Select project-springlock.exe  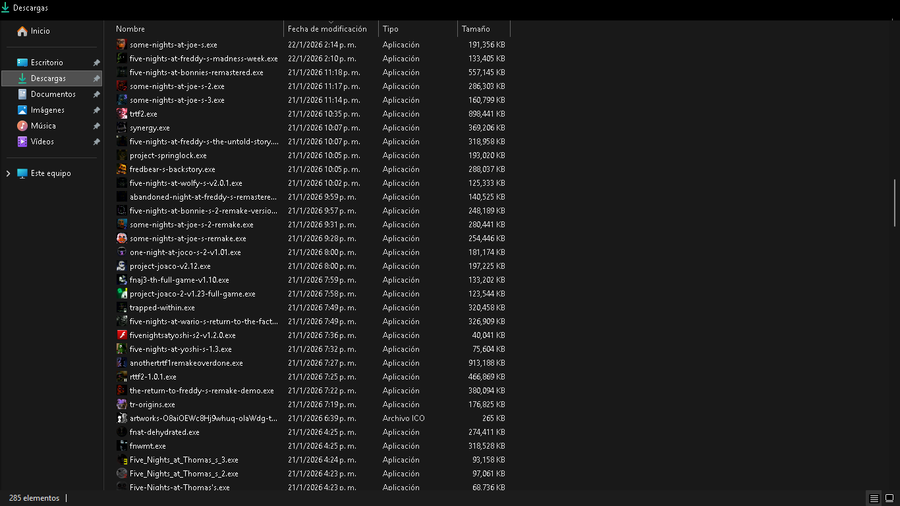coord(168,155)
